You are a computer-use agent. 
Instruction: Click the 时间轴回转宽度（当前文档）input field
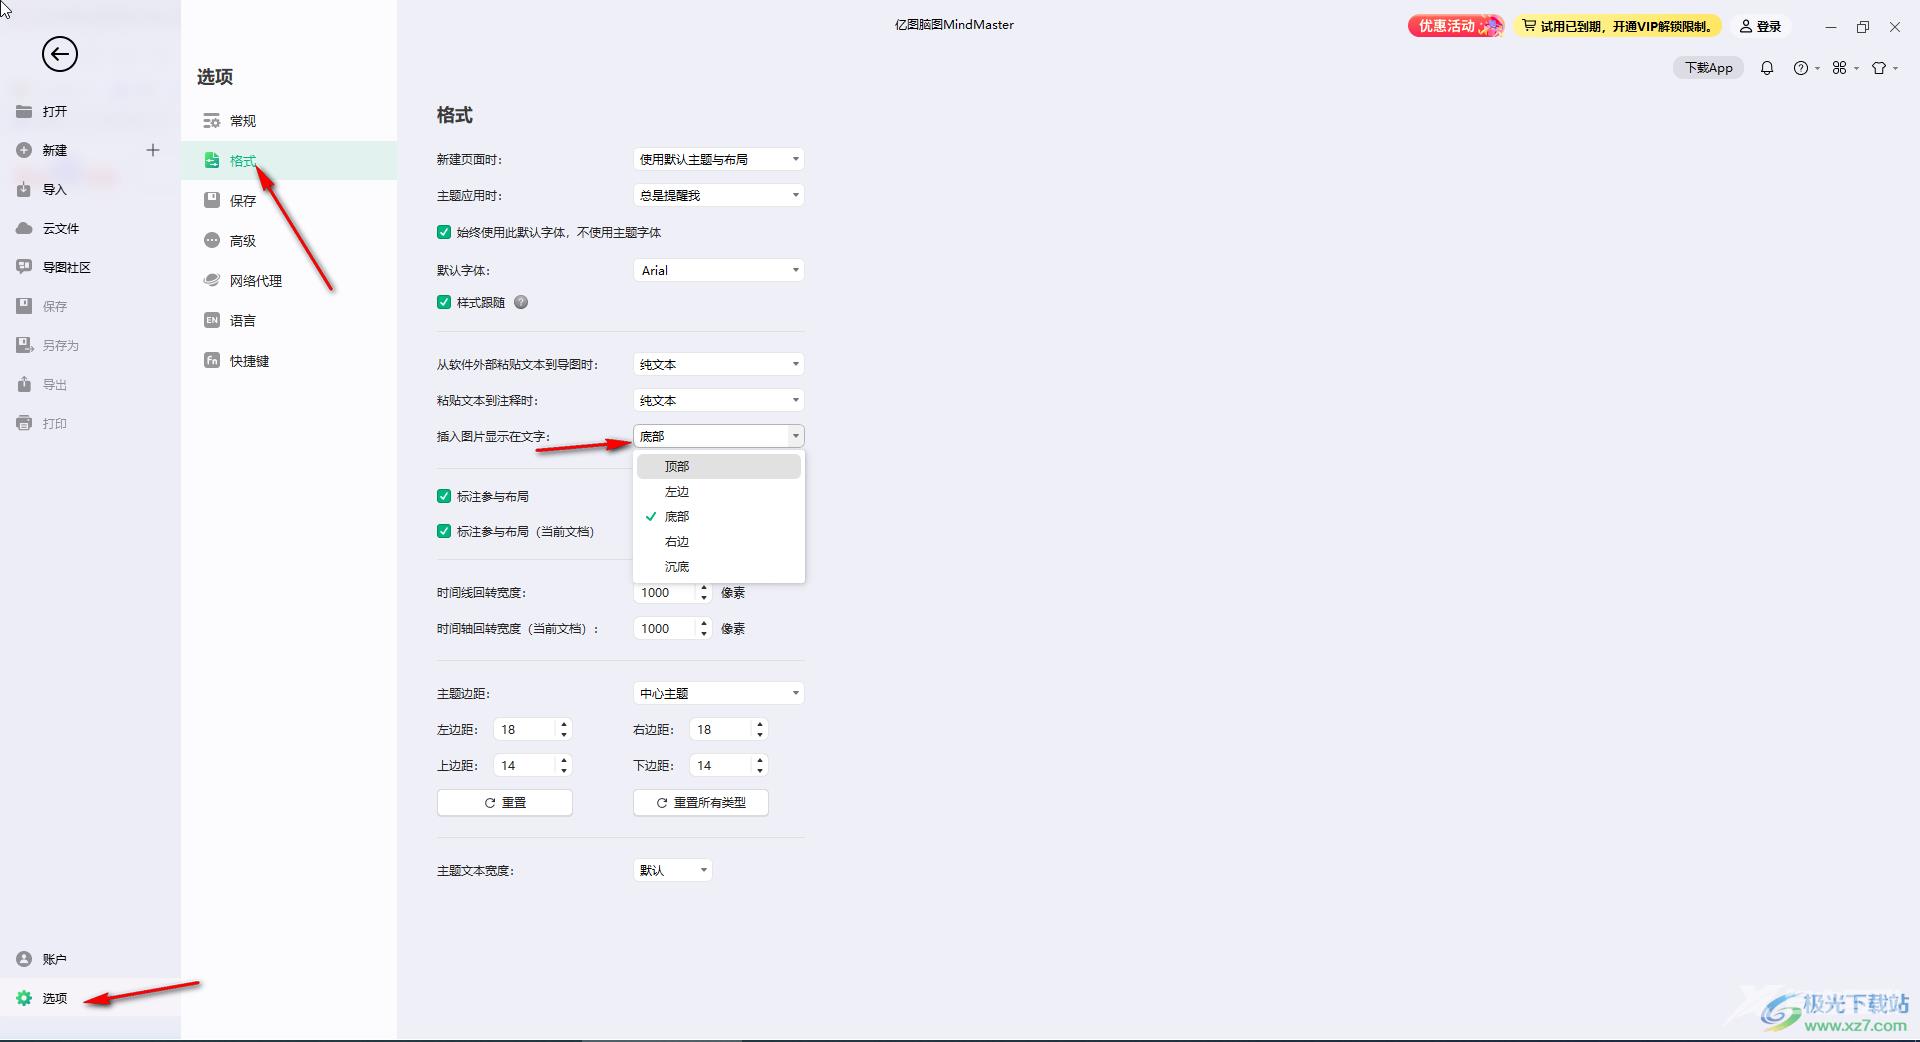(665, 628)
